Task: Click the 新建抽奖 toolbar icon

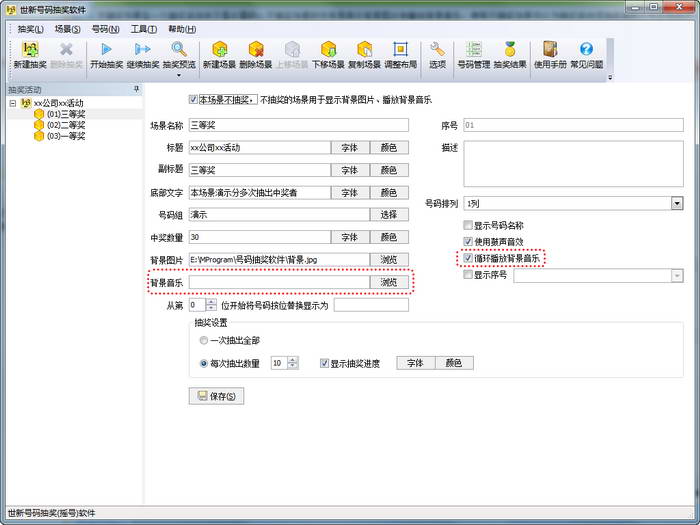Action: coord(29,54)
